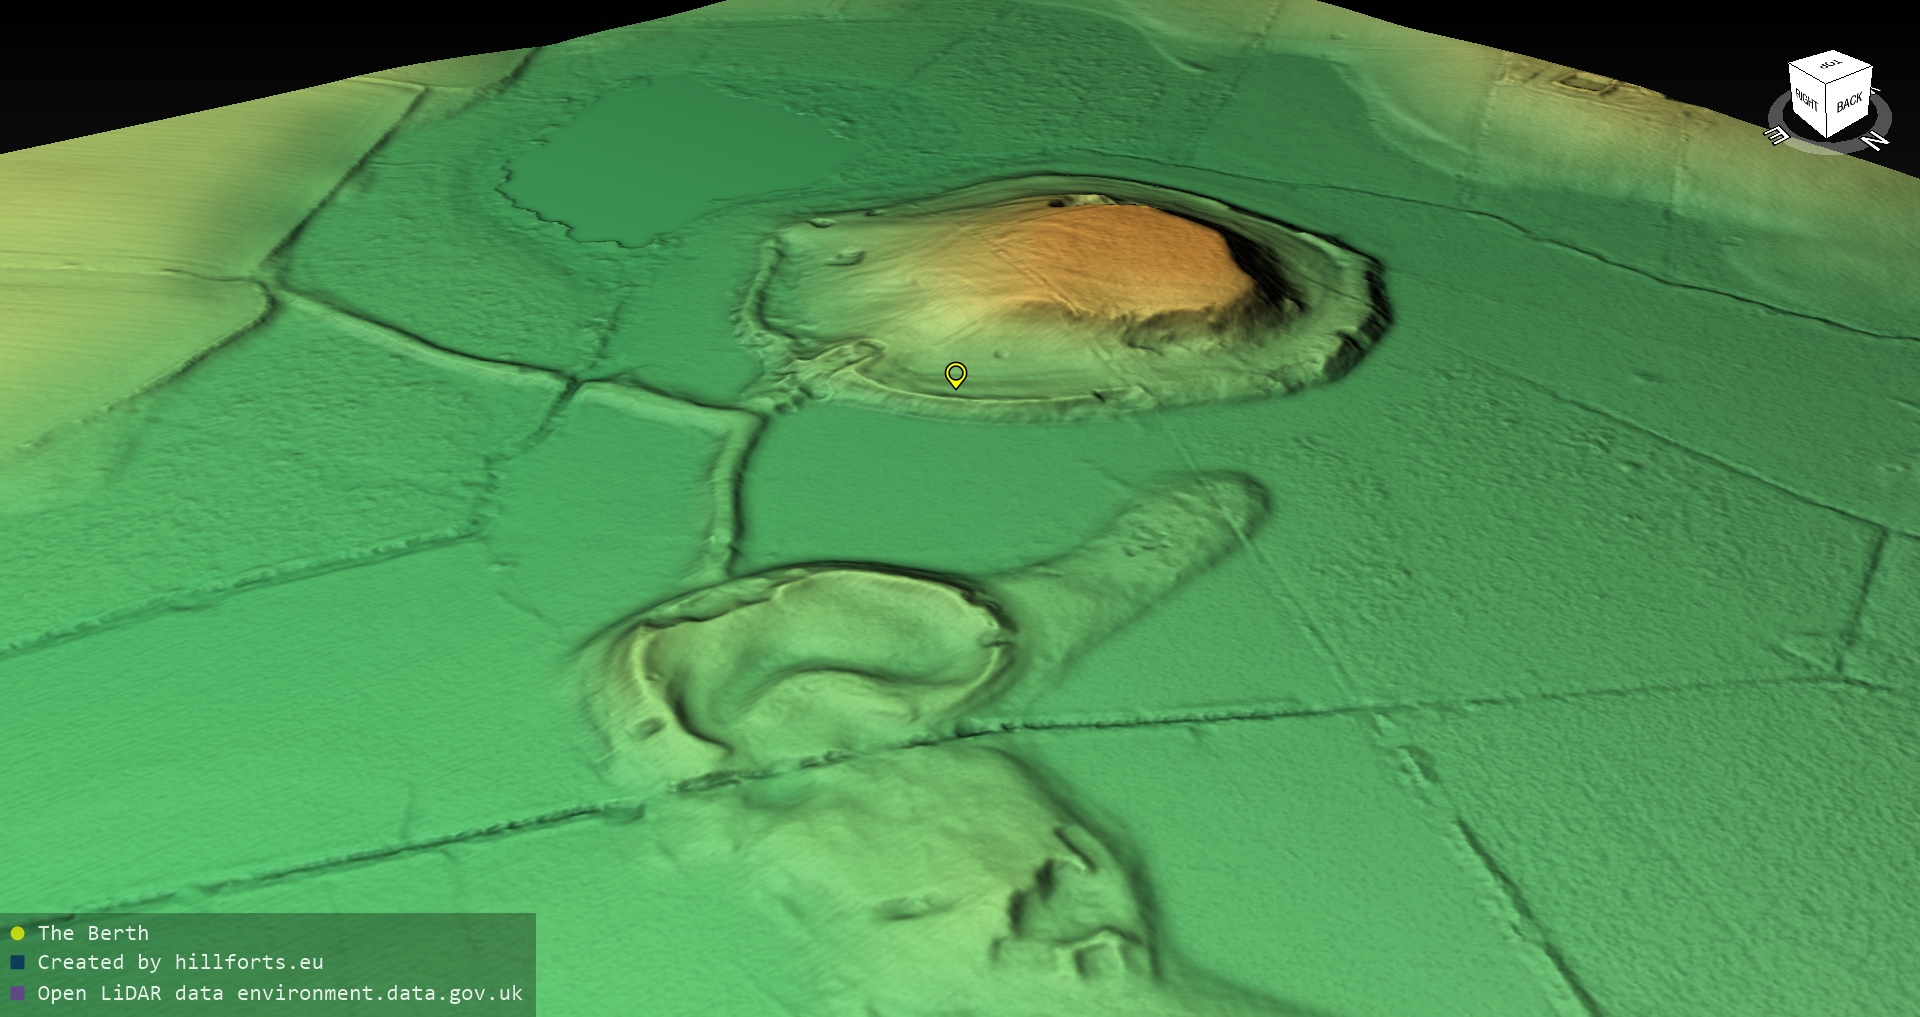
Task: Click the purple square legend marker
Action: [17, 994]
